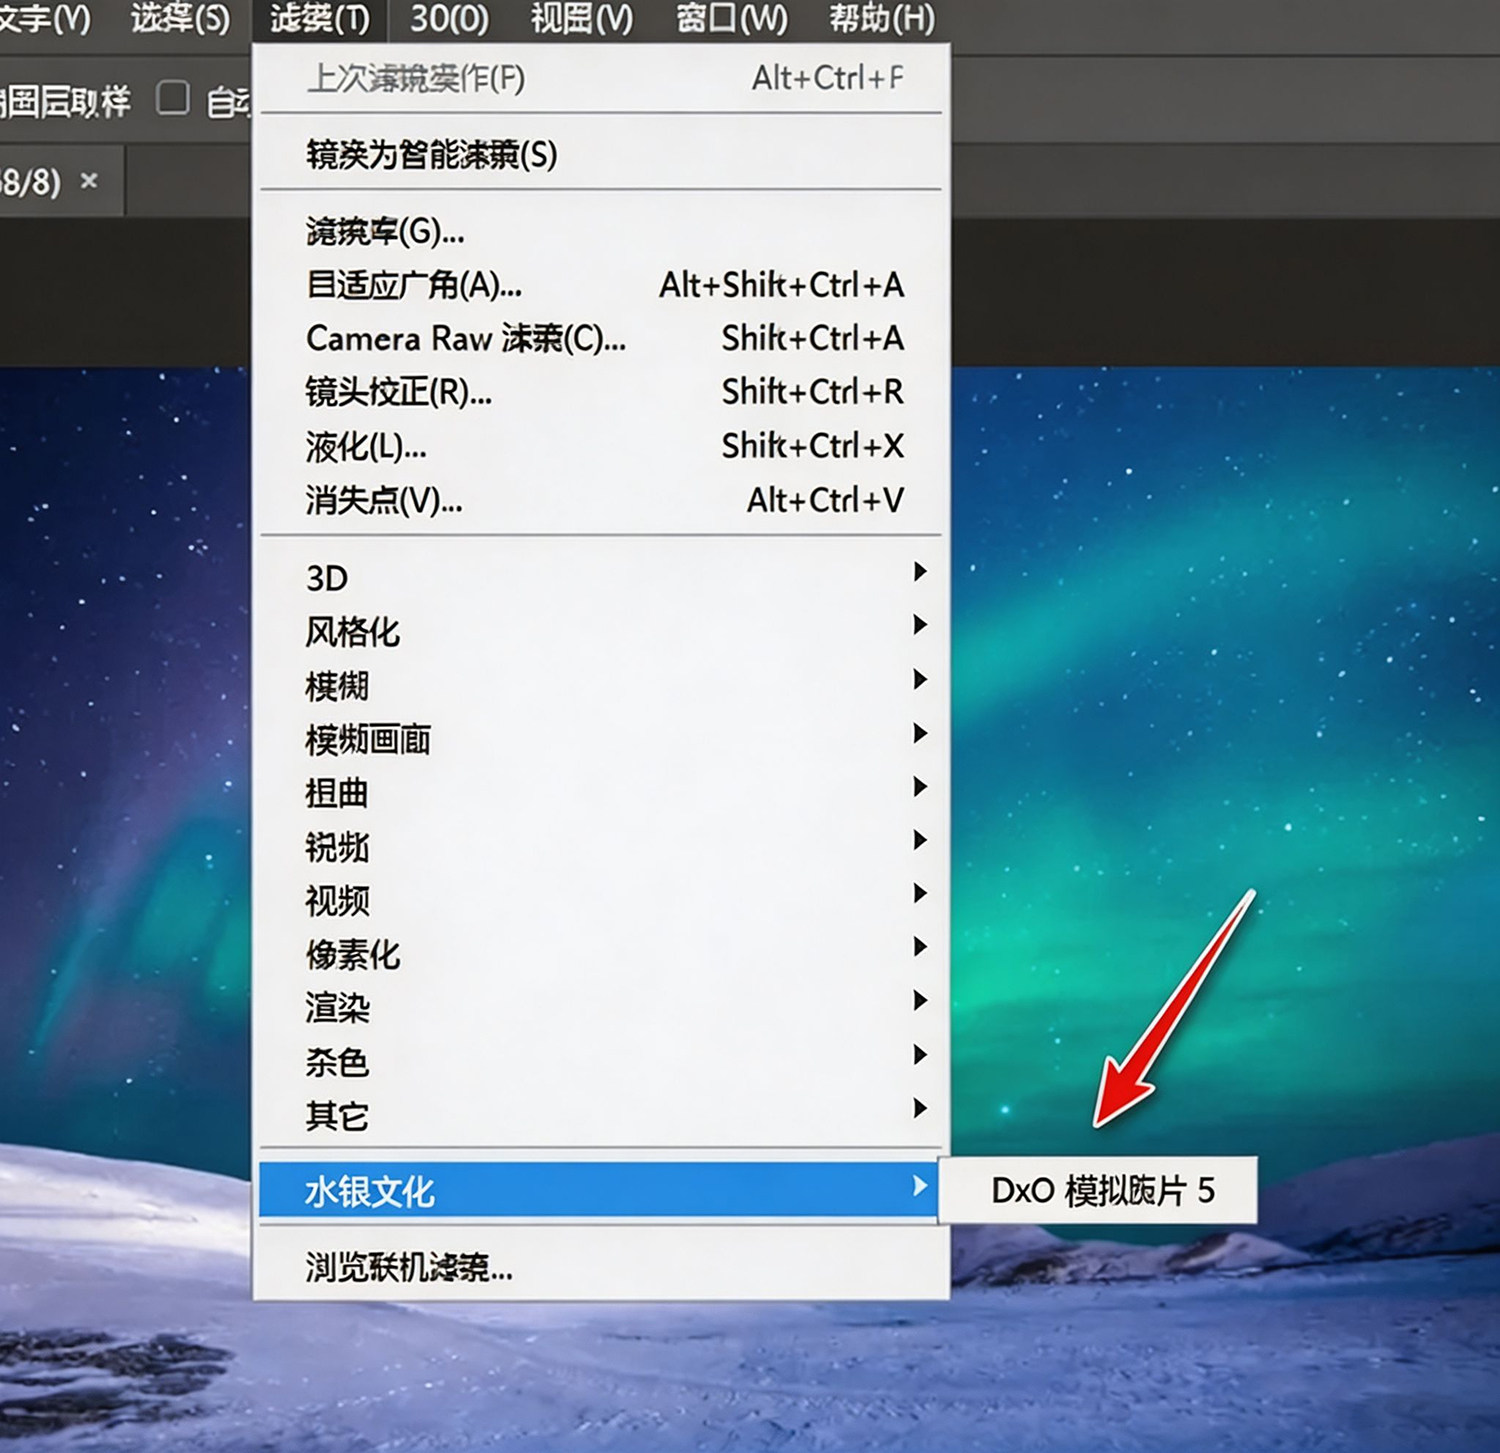Expand the 杂色 submenu
1500x1453 pixels.
600,1061
